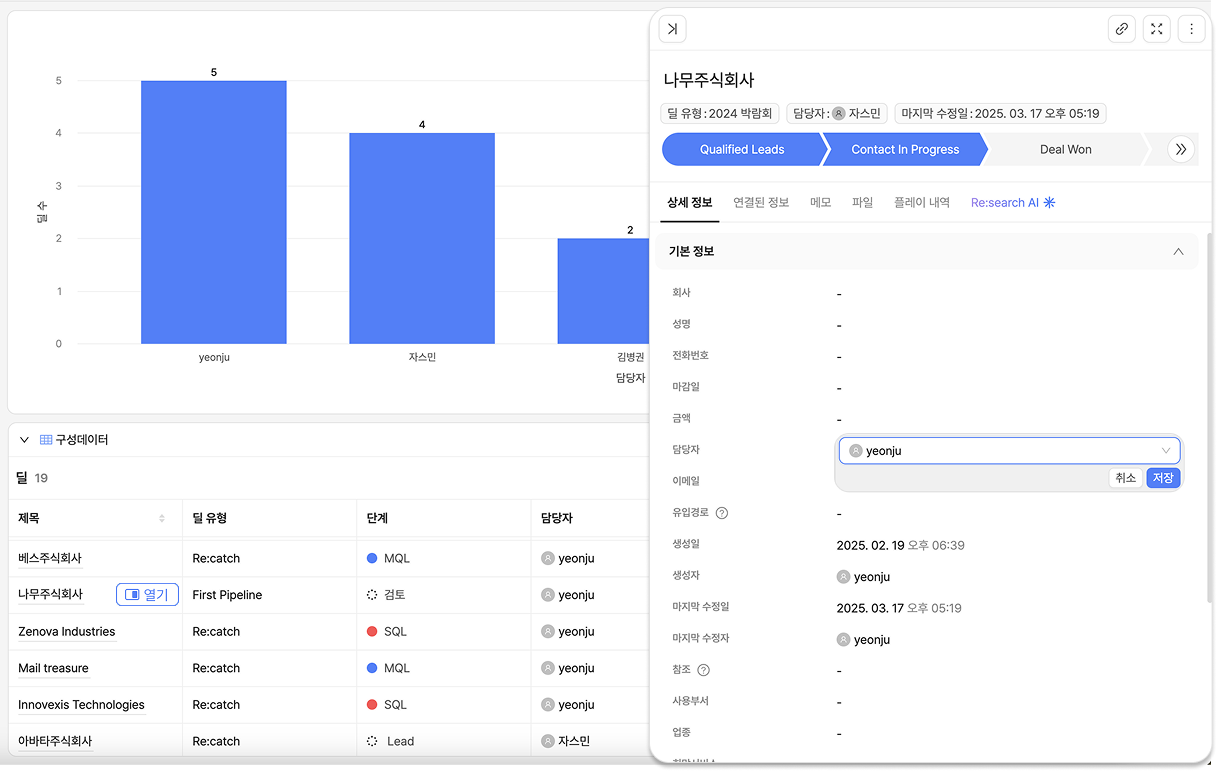Open the 플레이 내역 tab
The width and height of the screenshot is (1217, 771).
click(x=922, y=203)
